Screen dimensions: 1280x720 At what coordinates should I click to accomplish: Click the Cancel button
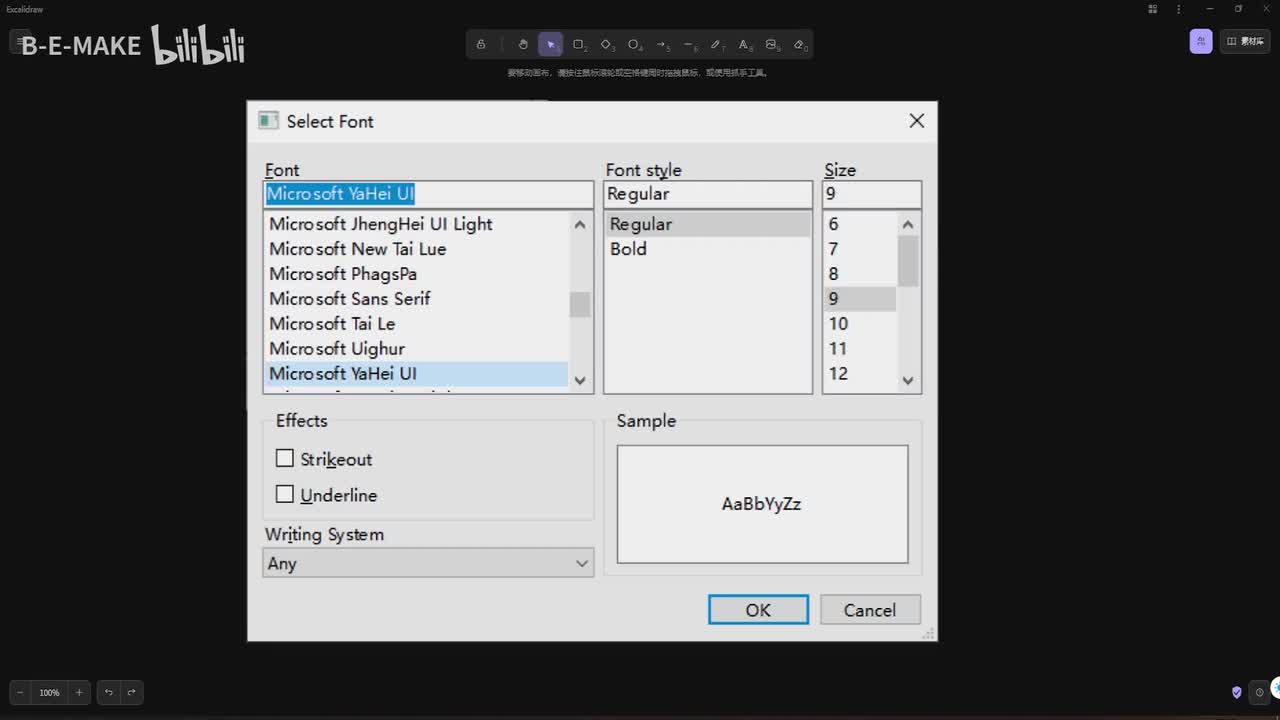pos(870,610)
